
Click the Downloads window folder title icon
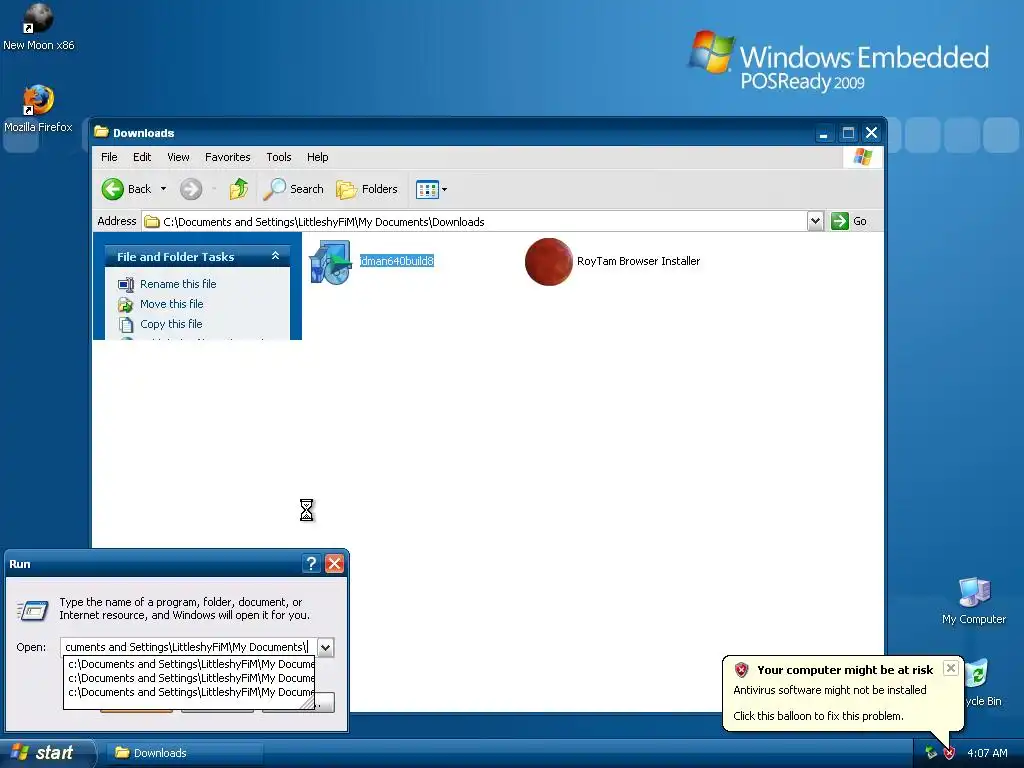(101, 132)
